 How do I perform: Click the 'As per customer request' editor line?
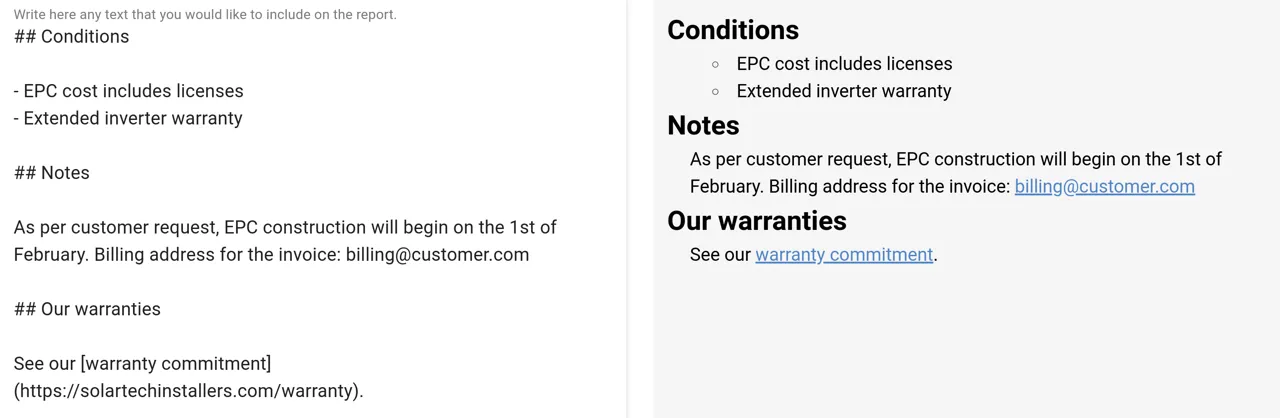[x=285, y=227]
